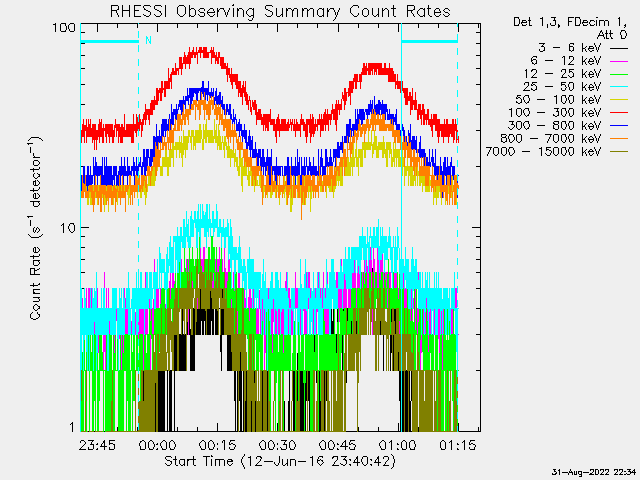Click the red curve's first peak near 00:15
Image resolution: width=640 pixels, height=480 pixels.
tap(204, 52)
